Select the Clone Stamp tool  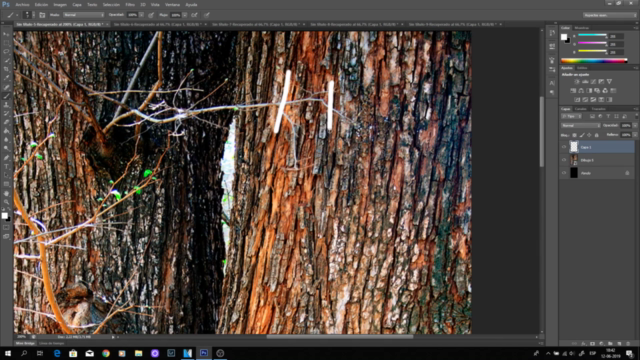tap(6, 105)
